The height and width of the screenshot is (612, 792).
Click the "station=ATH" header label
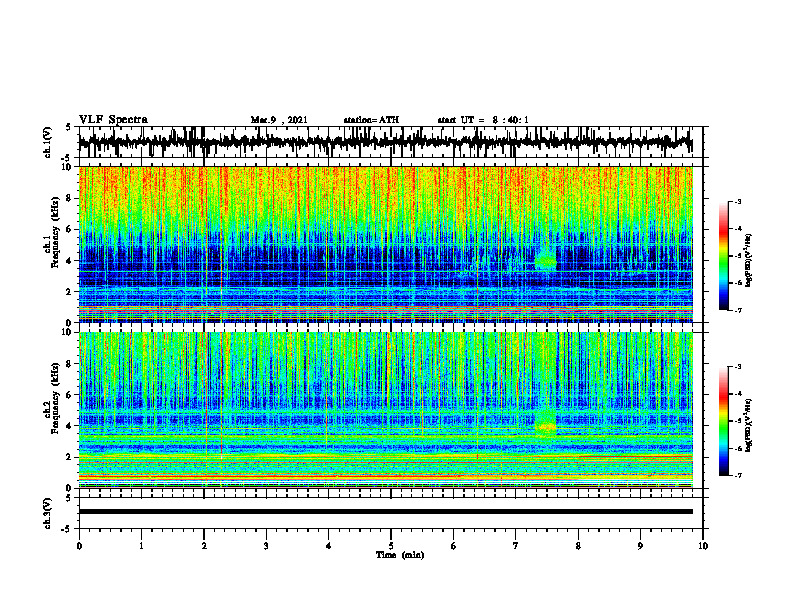(371, 120)
